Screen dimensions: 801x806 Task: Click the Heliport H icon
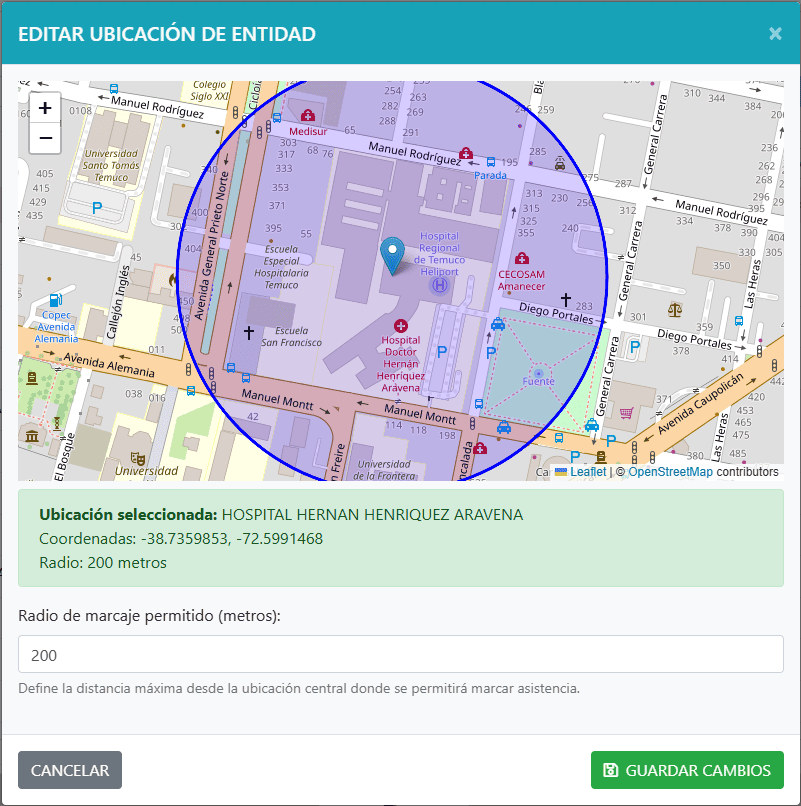point(438,285)
